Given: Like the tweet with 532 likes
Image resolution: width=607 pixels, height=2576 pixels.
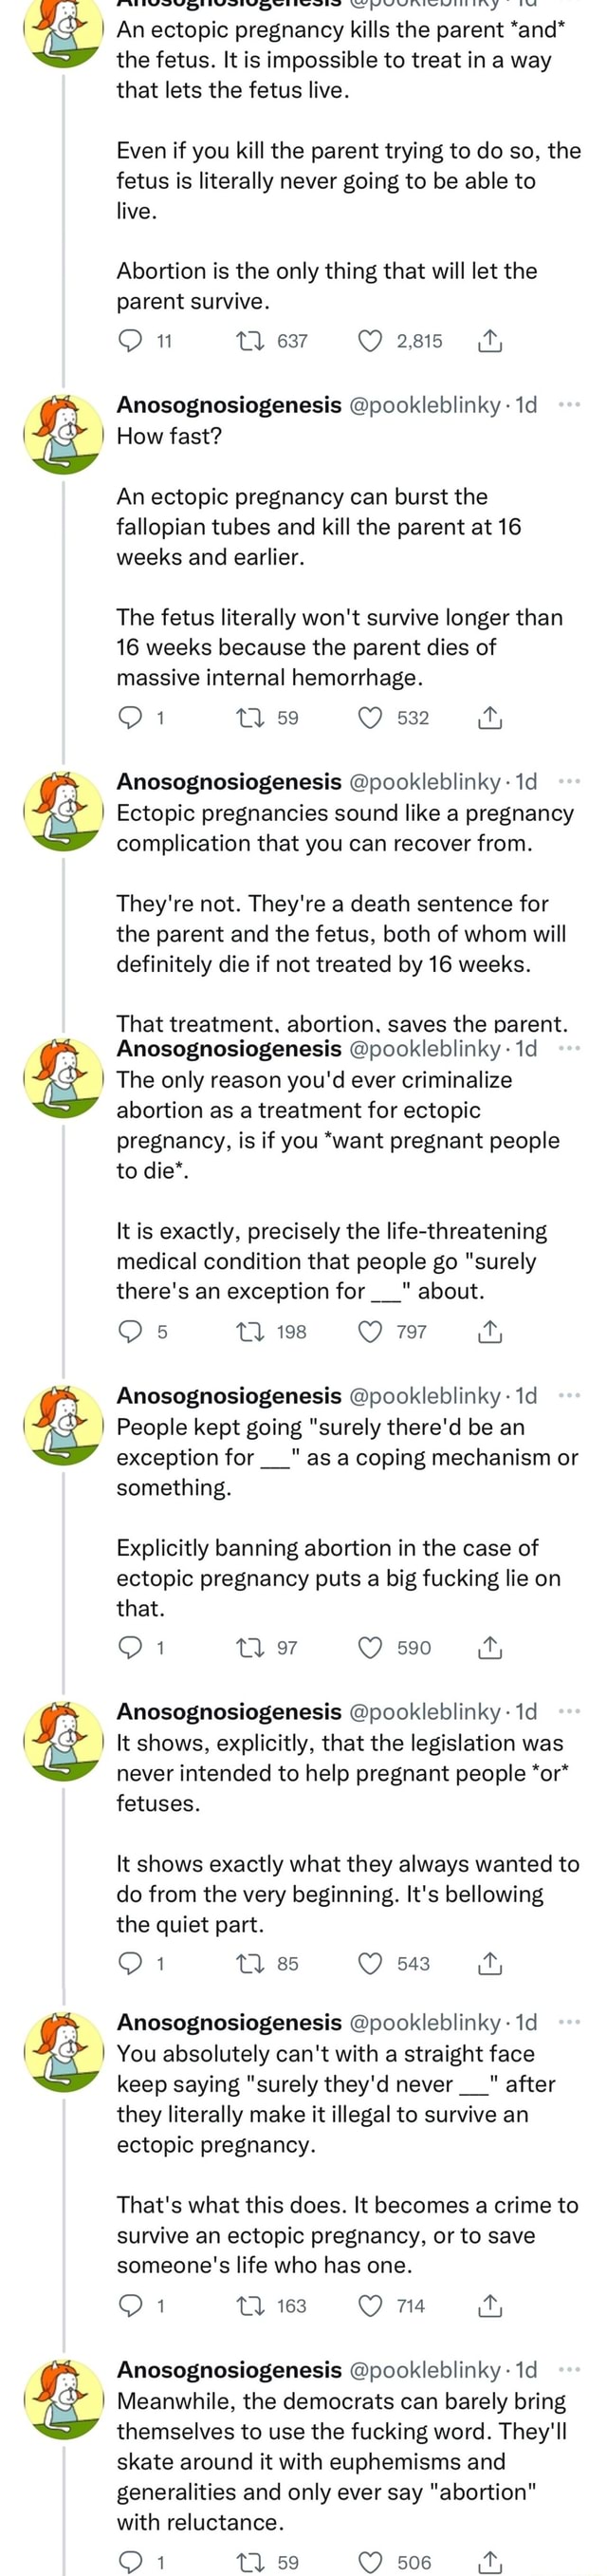Looking at the screenshot, I should click(370, 717).
